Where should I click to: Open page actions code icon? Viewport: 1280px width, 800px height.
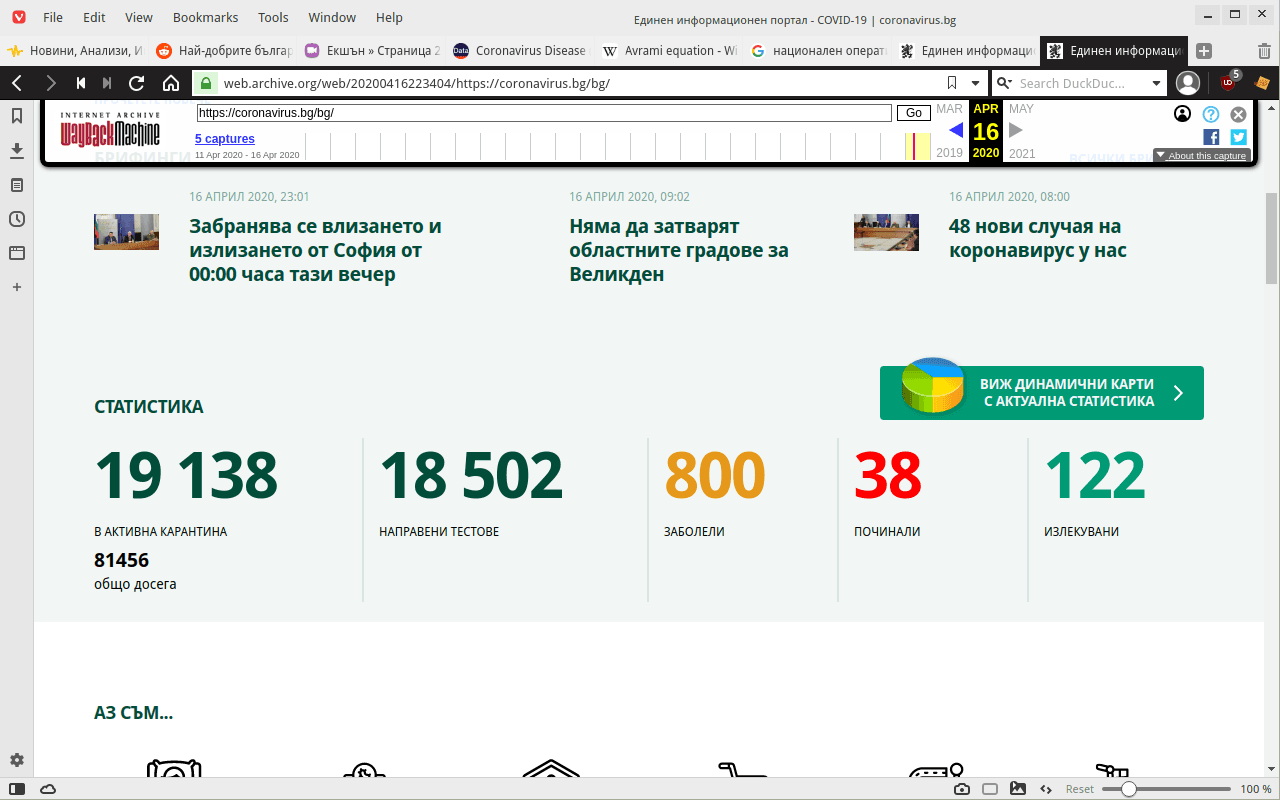pos(1046,789)
